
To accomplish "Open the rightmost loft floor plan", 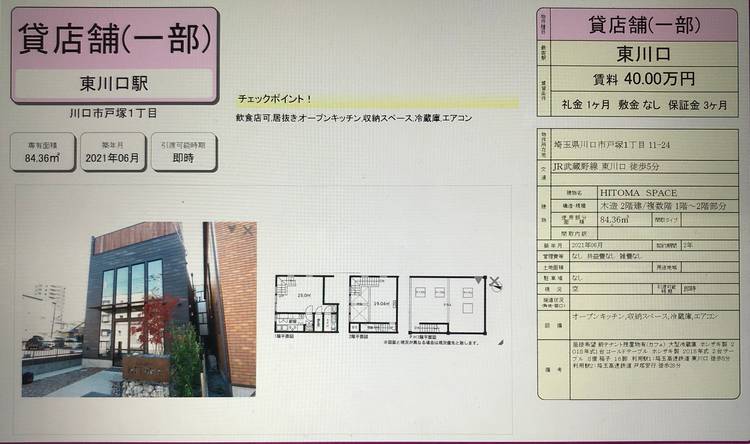I will click(x=447, y=308).
